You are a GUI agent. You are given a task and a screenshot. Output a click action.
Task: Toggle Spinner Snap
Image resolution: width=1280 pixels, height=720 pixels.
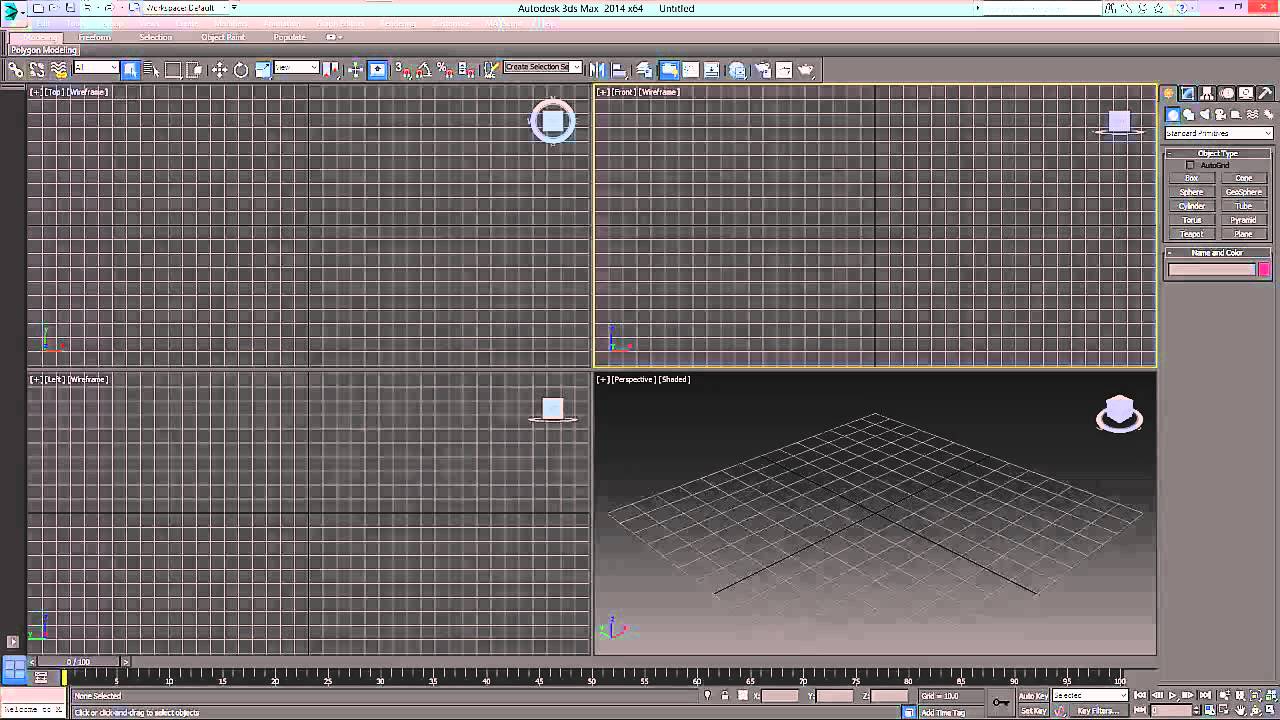tap(467, 70)
